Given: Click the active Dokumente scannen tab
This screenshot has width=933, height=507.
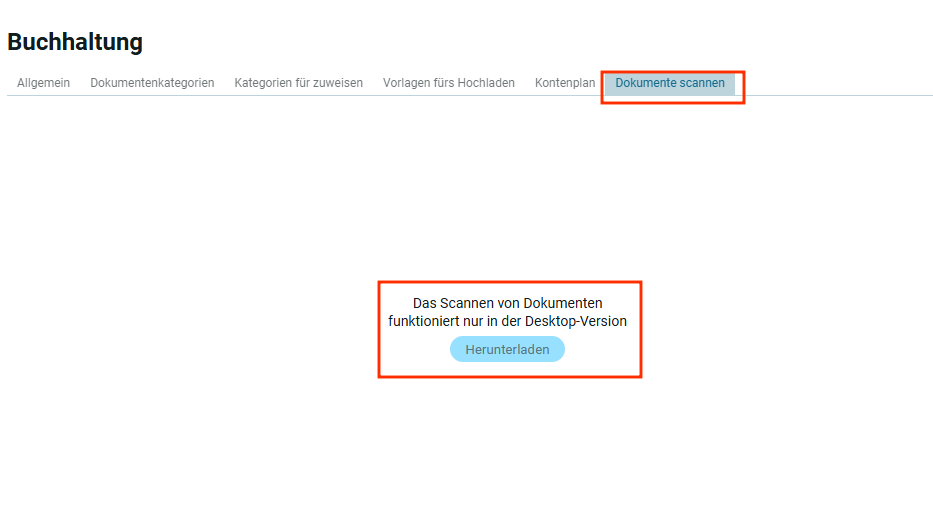Looking at the screenshot, I should 669,83.
